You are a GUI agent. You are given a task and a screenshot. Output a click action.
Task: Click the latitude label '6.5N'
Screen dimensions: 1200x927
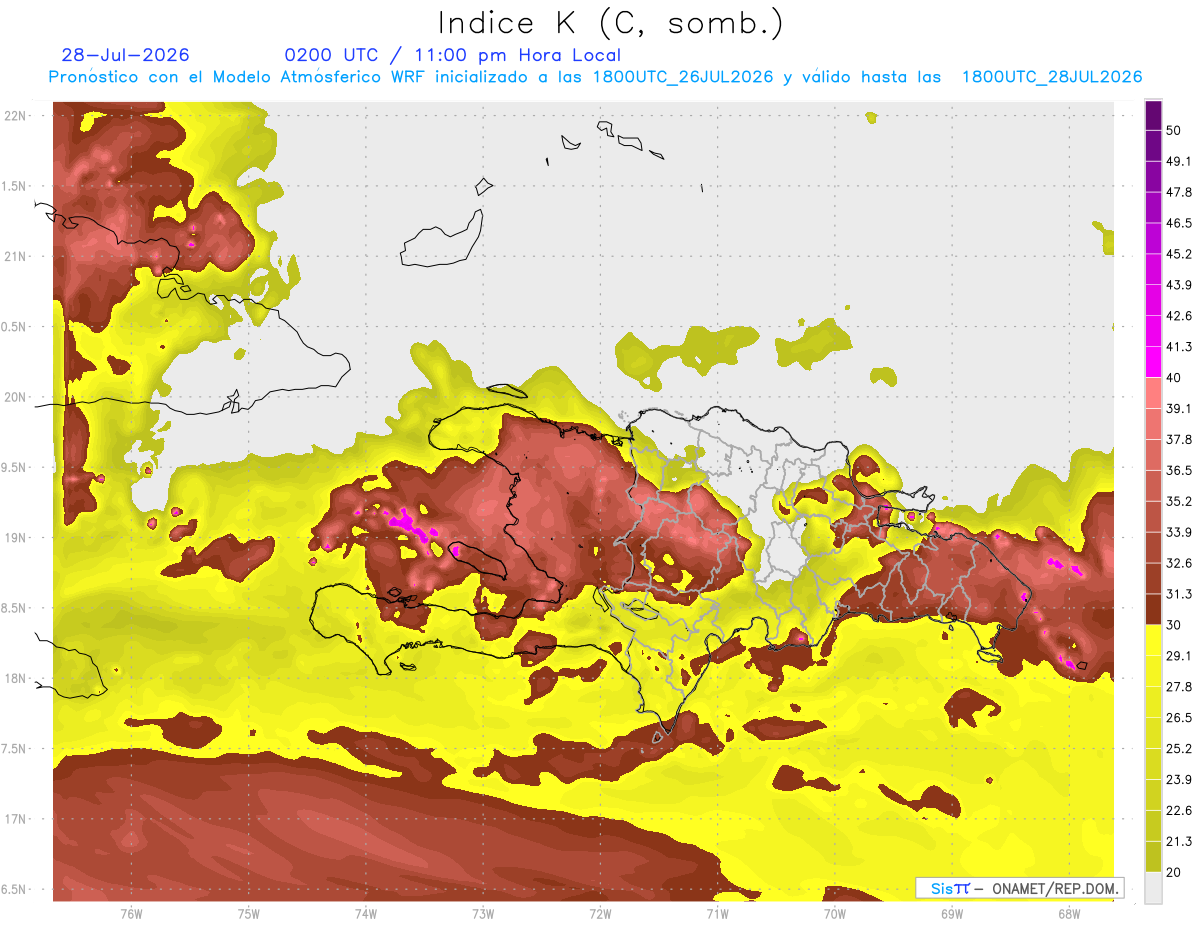[x=15, y=889]
